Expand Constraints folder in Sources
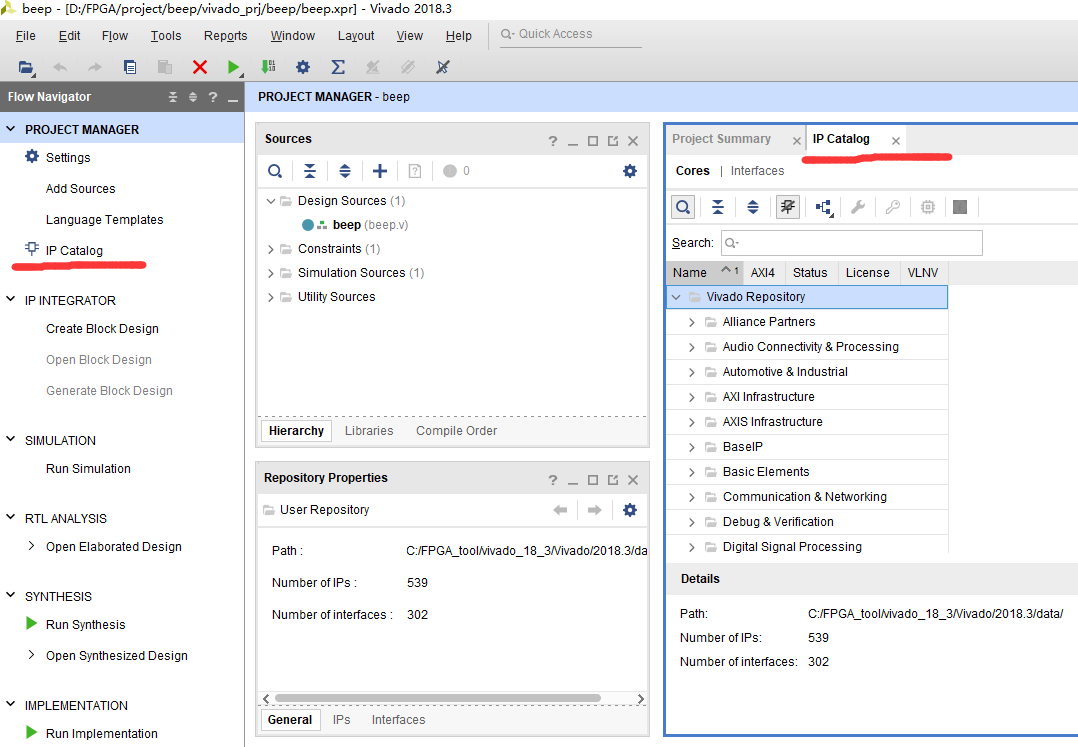The image size is (1078, 747). coord(271,249)
